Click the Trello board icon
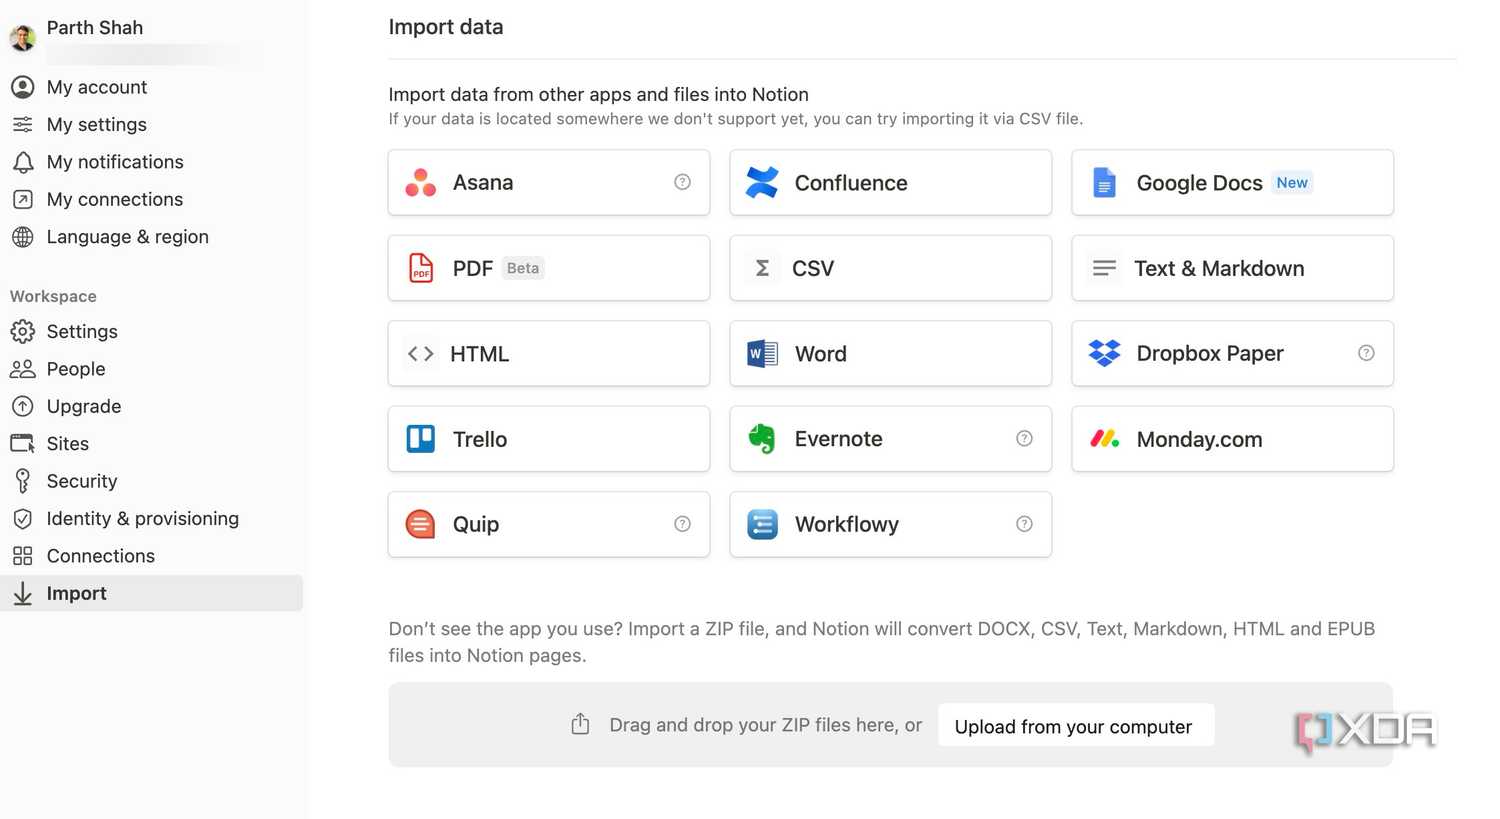This screenshot has height=819, width=1500. [x=421, y=439]
